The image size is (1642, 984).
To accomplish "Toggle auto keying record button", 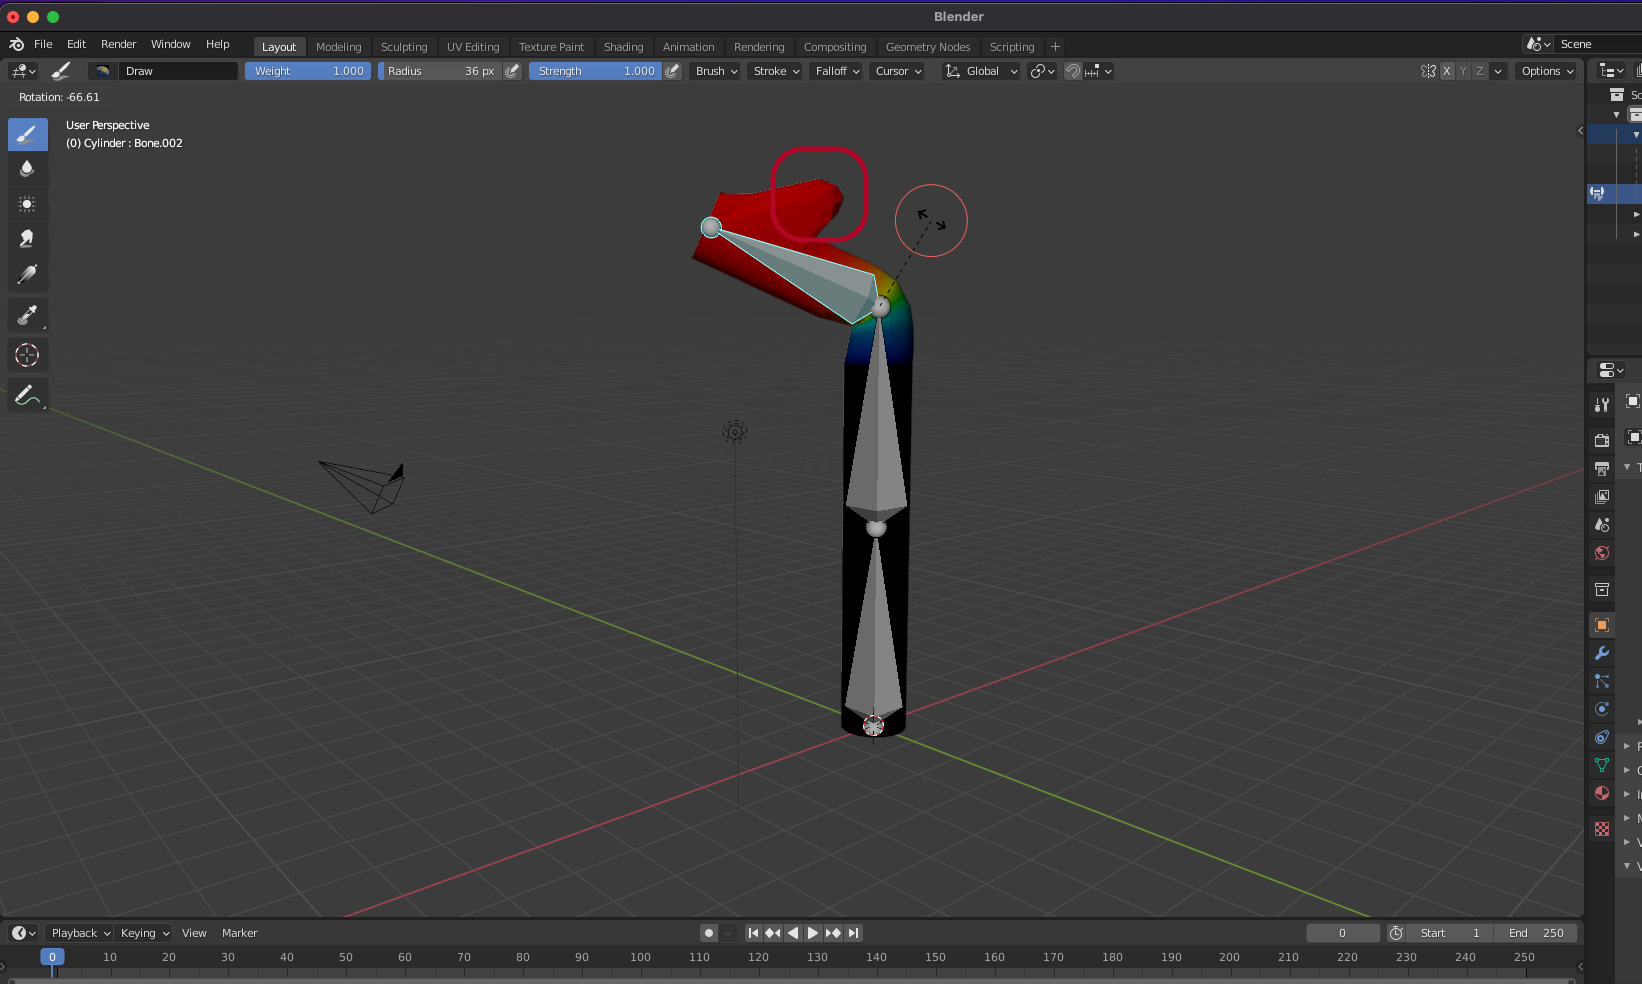I will [x=709, y=933].
